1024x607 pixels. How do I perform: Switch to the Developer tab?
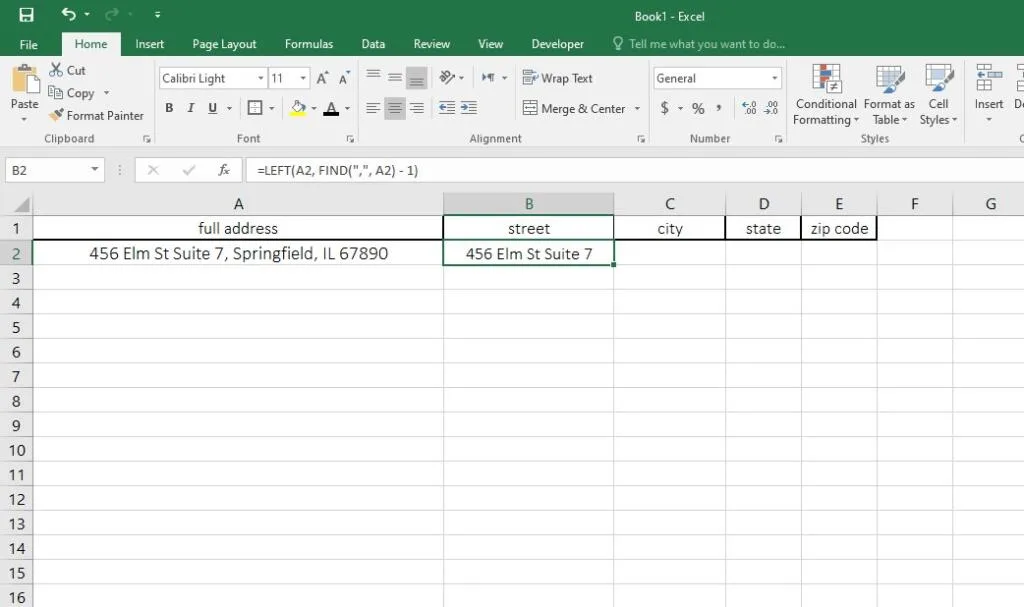tap(558, 44)
